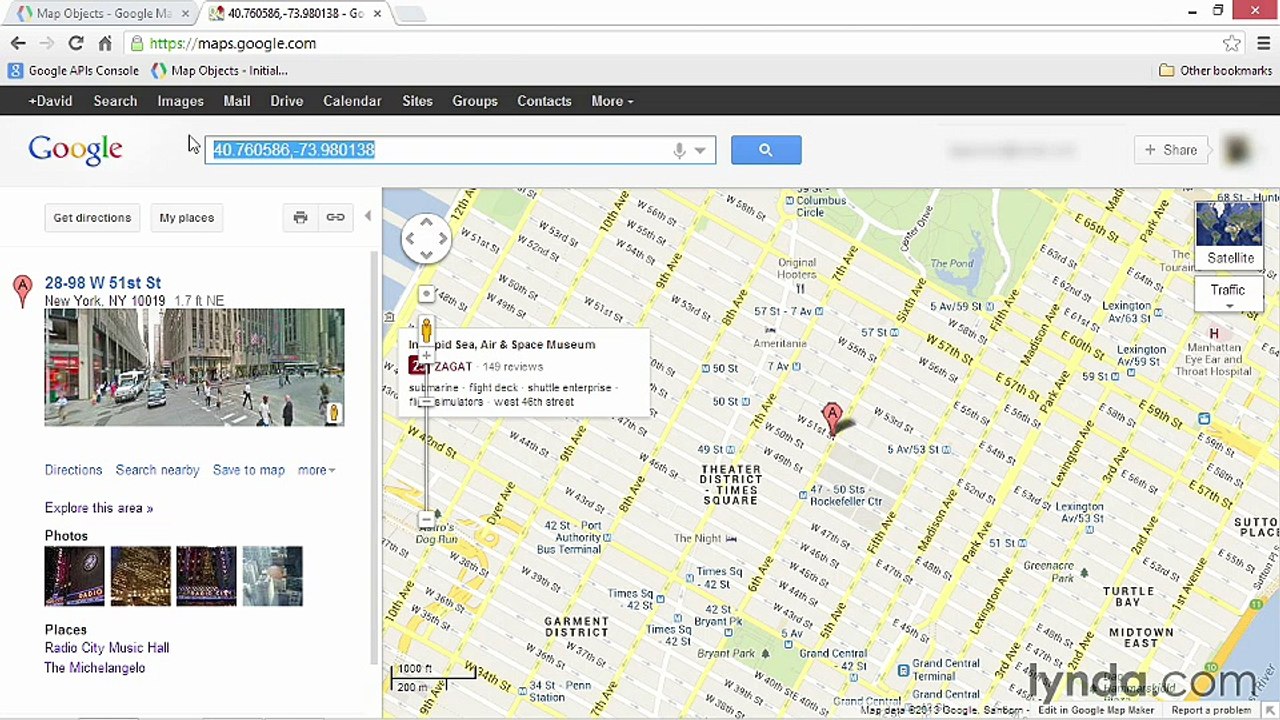The width and height of the screenshot is (1280, 720).
Task: Pan map using the navigation compass
Action: pos(426,238)
